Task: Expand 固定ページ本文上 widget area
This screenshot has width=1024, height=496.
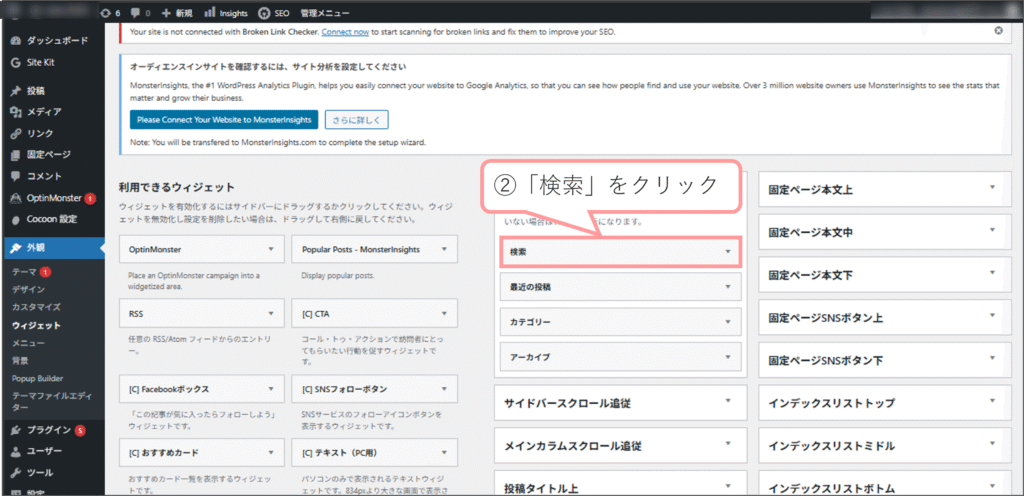Action: (991, 188)
